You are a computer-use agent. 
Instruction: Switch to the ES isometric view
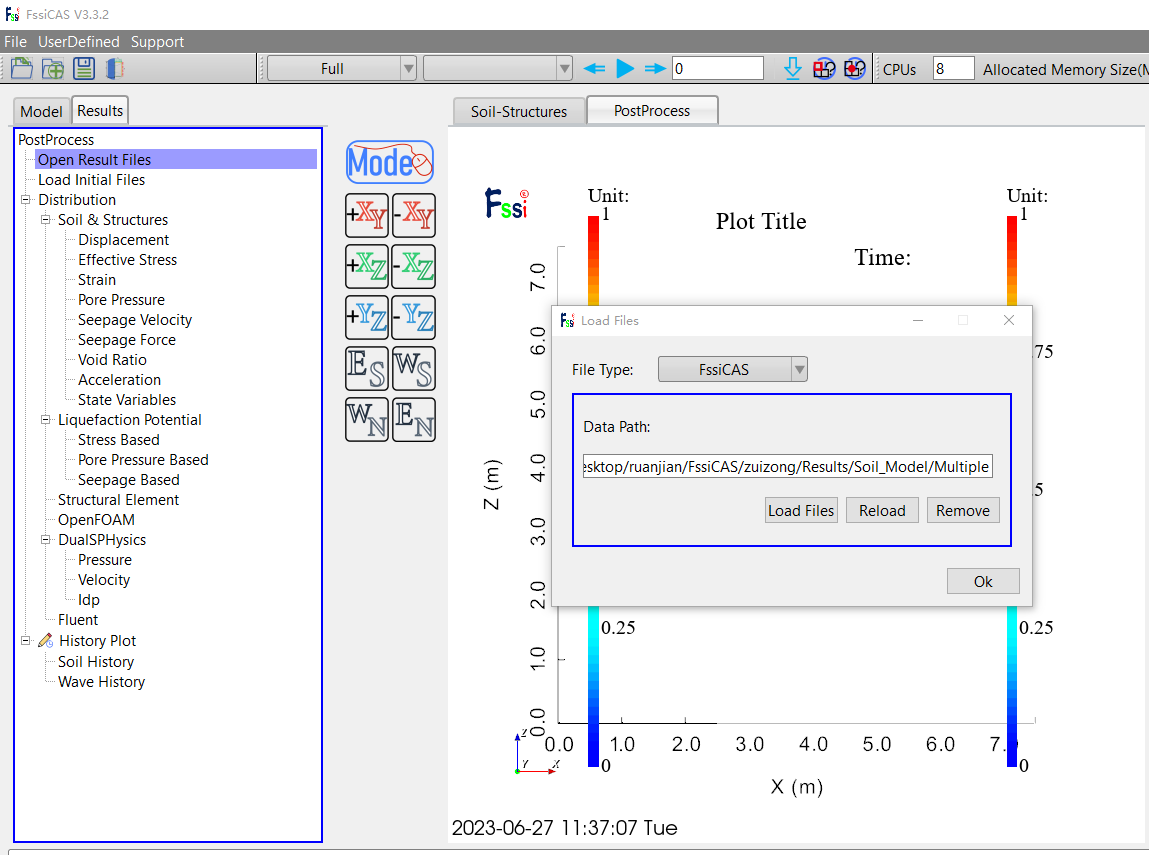pyautogui.click(x=366, y=369)
